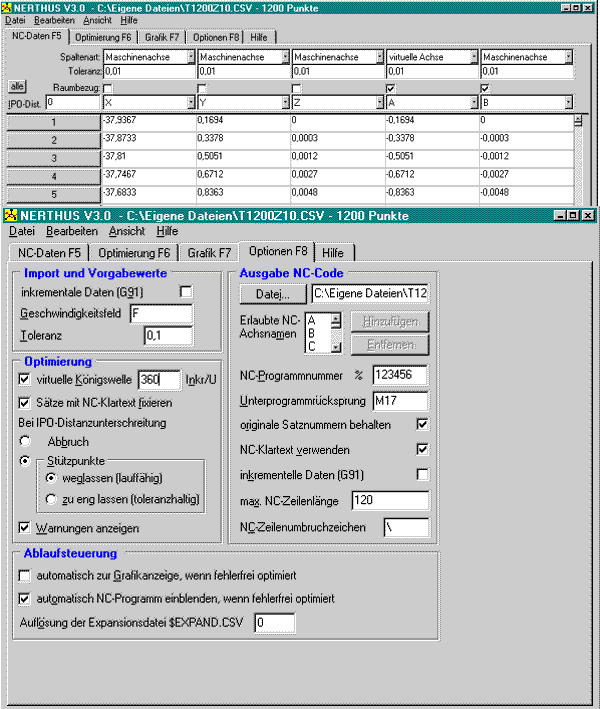Click row header 3 in data table

tap(53, 158)
